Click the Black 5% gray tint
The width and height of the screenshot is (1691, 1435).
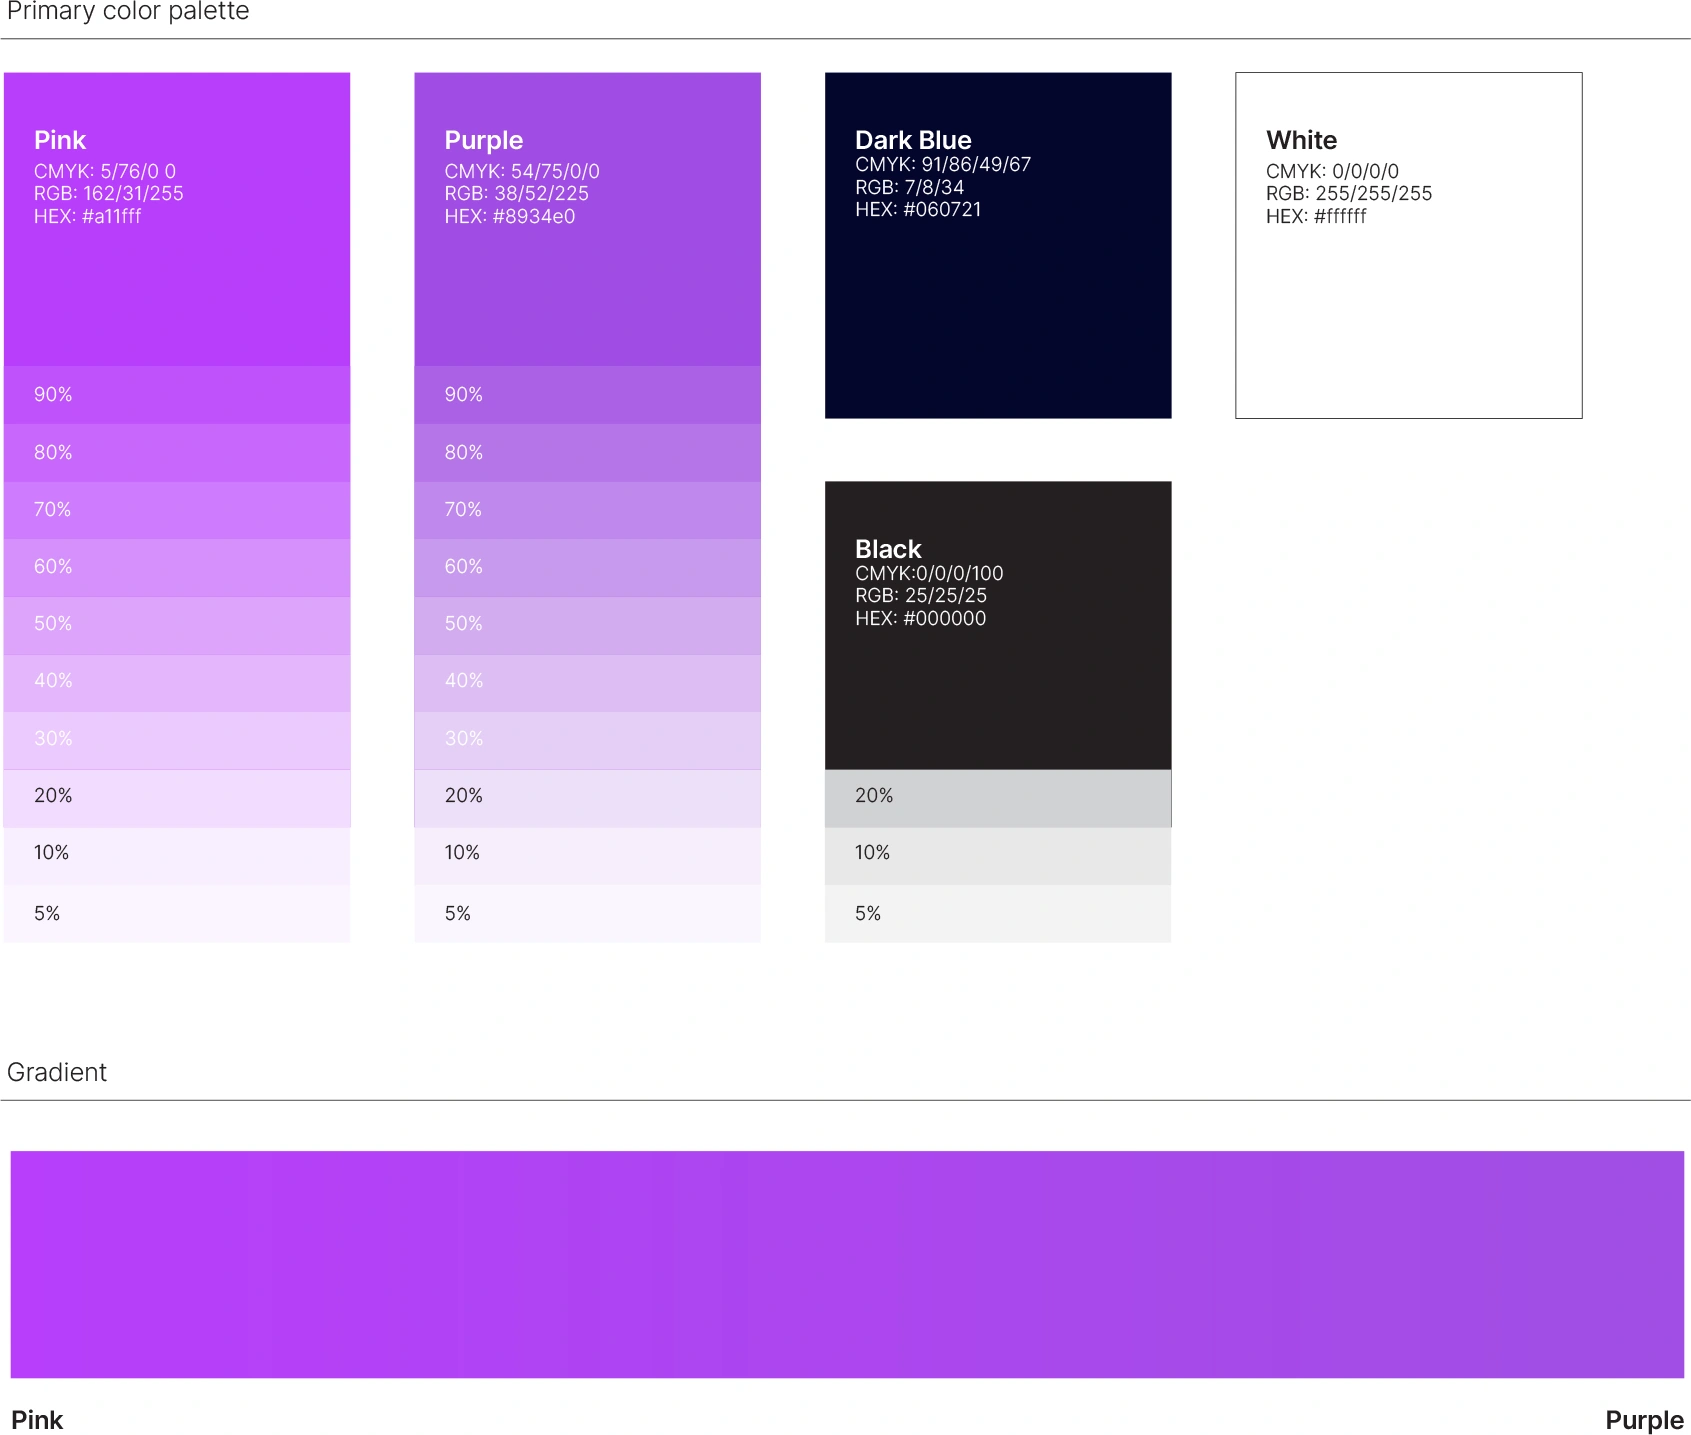(998, 913)
